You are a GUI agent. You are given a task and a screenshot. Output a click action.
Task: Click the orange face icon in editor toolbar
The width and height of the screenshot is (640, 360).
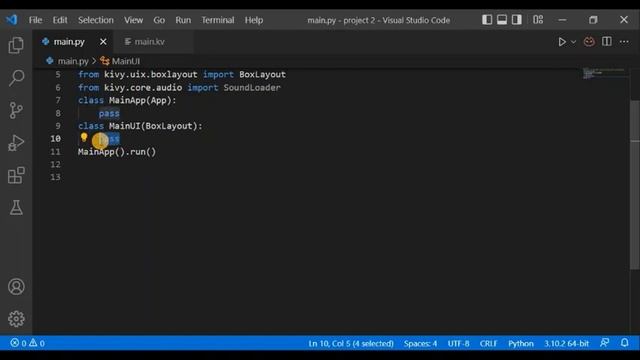point(589,42)
